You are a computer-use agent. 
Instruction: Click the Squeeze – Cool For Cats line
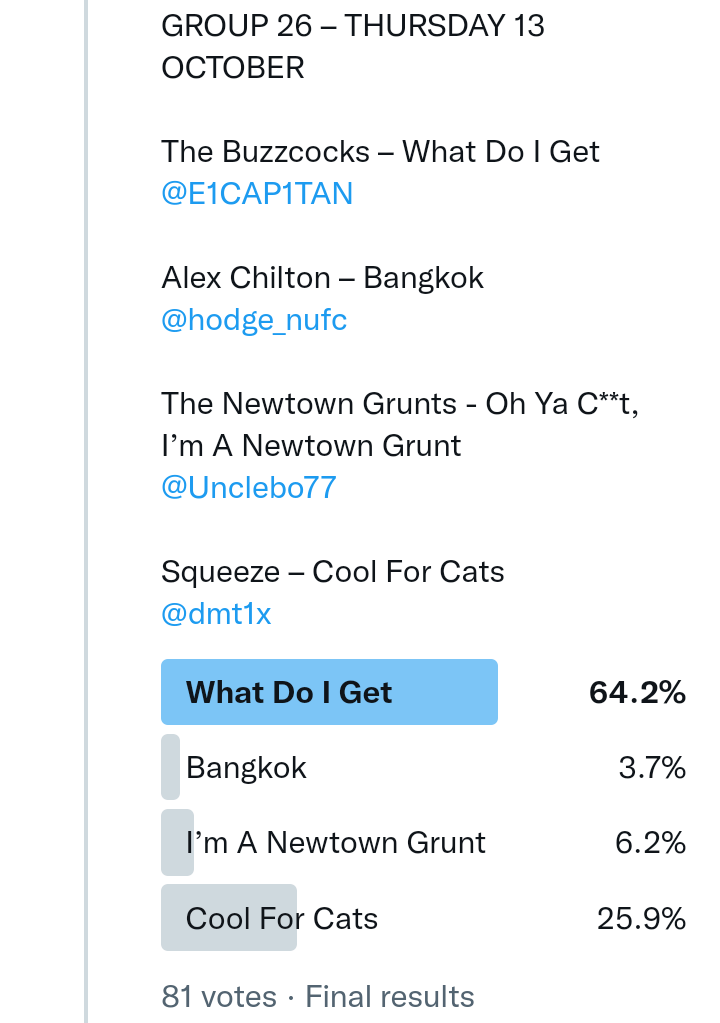332,572
